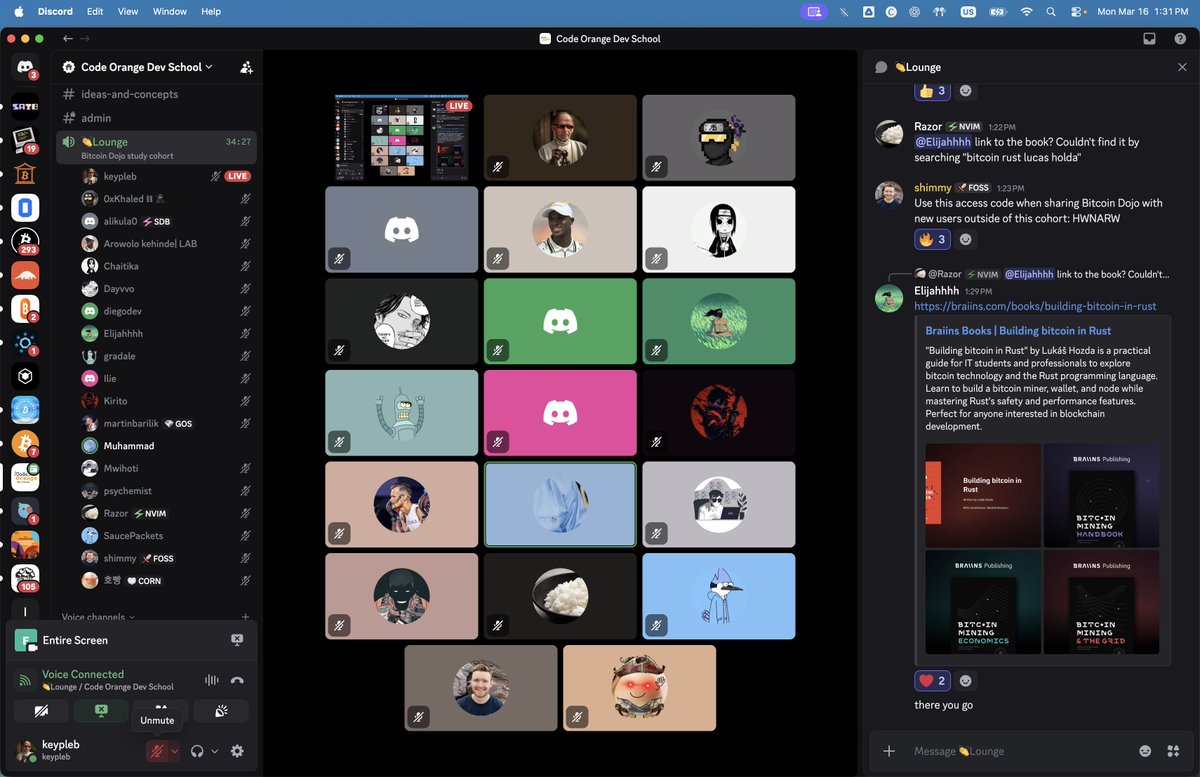This screenshot has height=777, width=1200.
Task: Unmute the microphone
Action: (x=157, y=751)
